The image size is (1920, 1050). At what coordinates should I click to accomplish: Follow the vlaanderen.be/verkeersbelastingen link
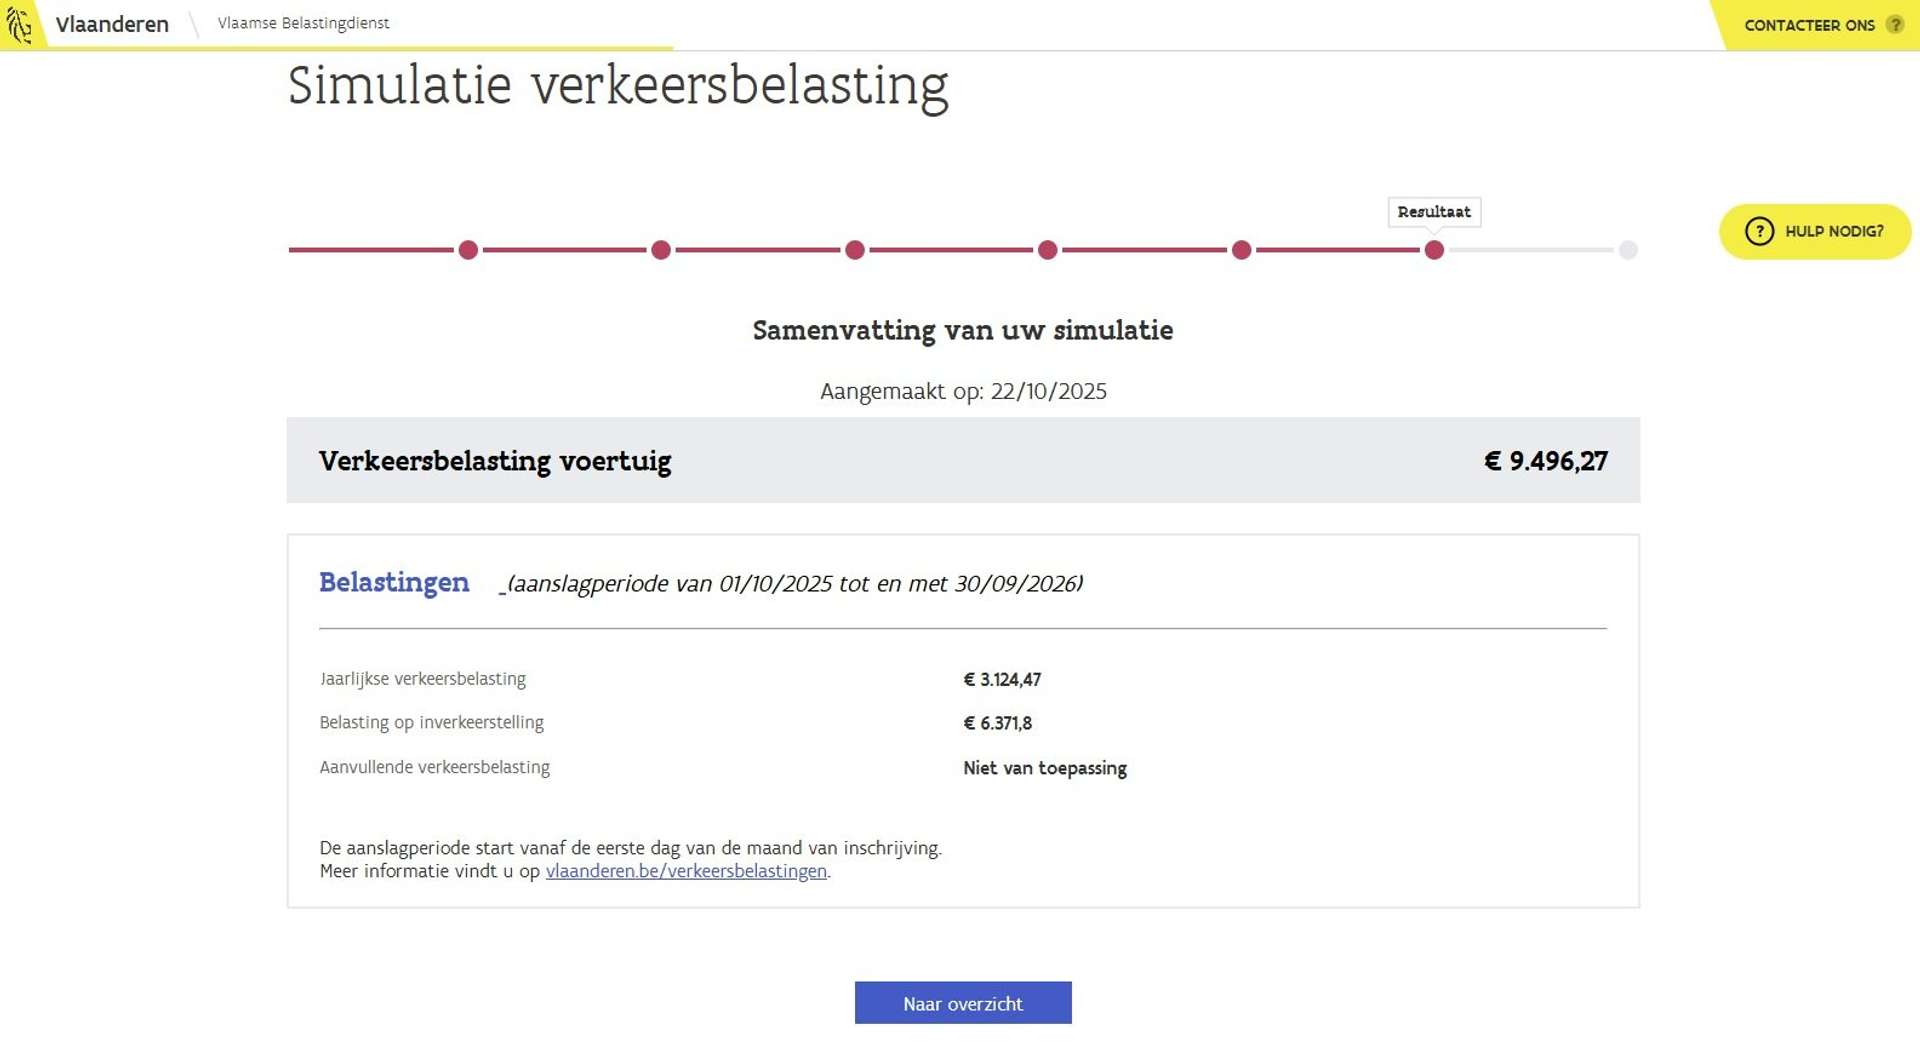click(686, 871)
